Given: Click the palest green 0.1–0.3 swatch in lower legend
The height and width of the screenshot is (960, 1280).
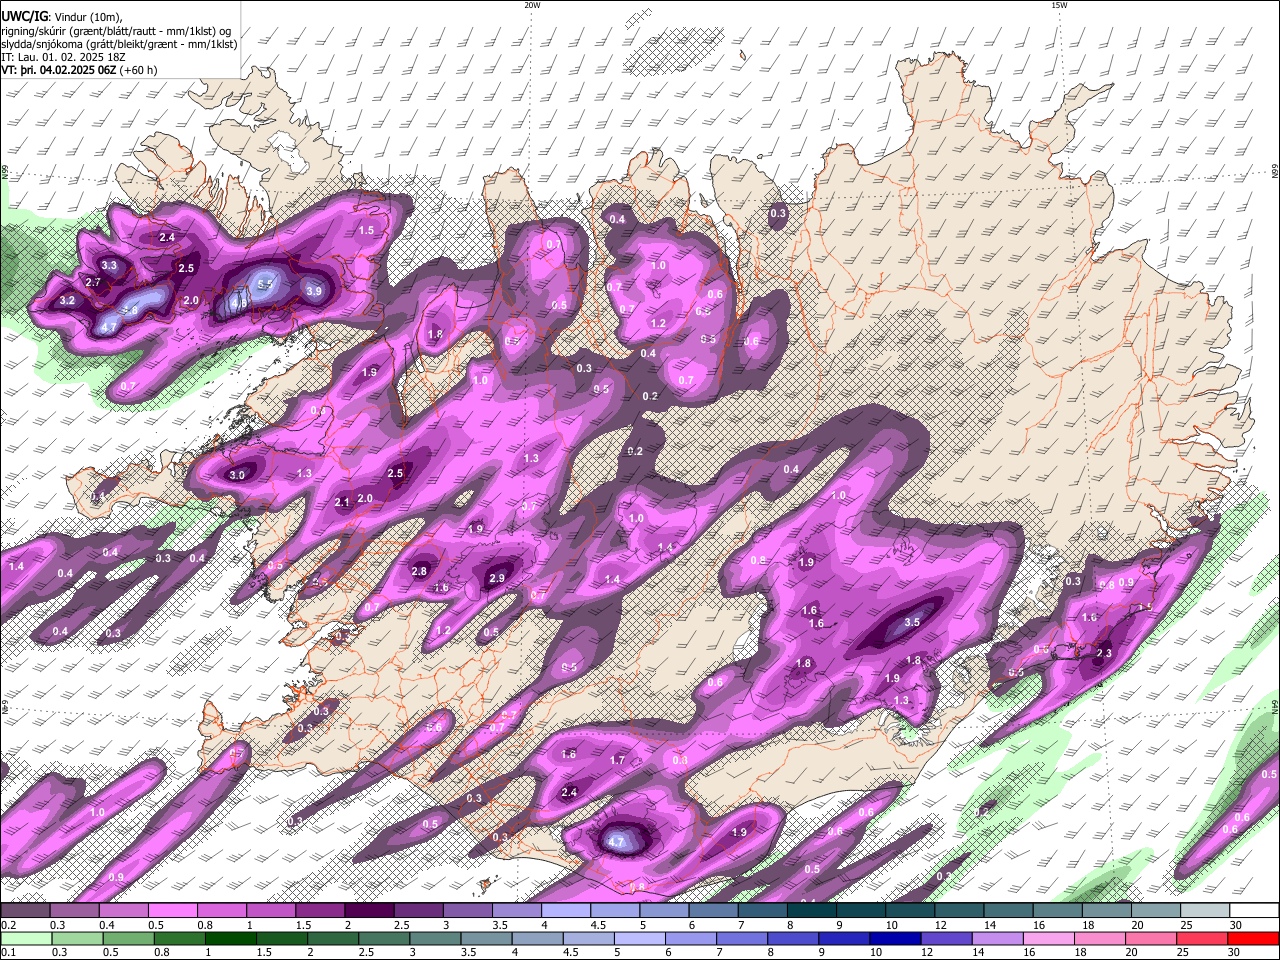Looking at the screenshot, I should [x=25, y=938].
